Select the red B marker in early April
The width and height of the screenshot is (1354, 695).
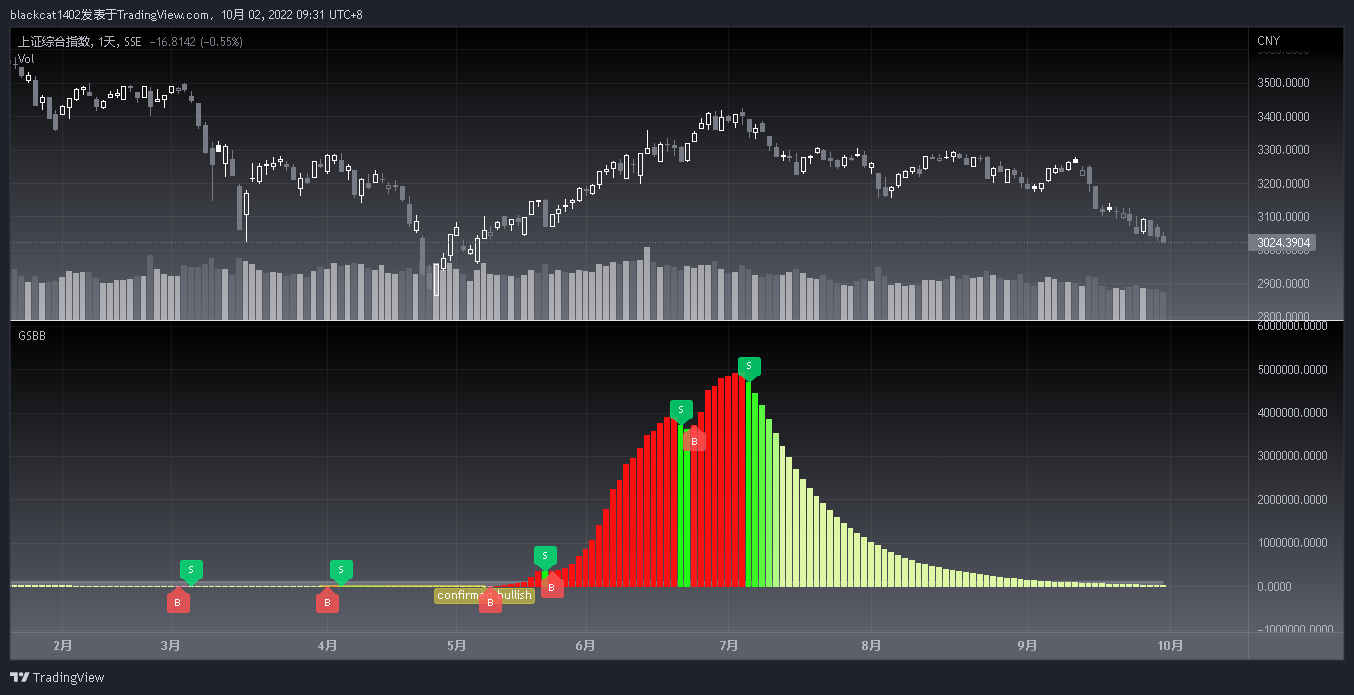[x=327, y=601]
